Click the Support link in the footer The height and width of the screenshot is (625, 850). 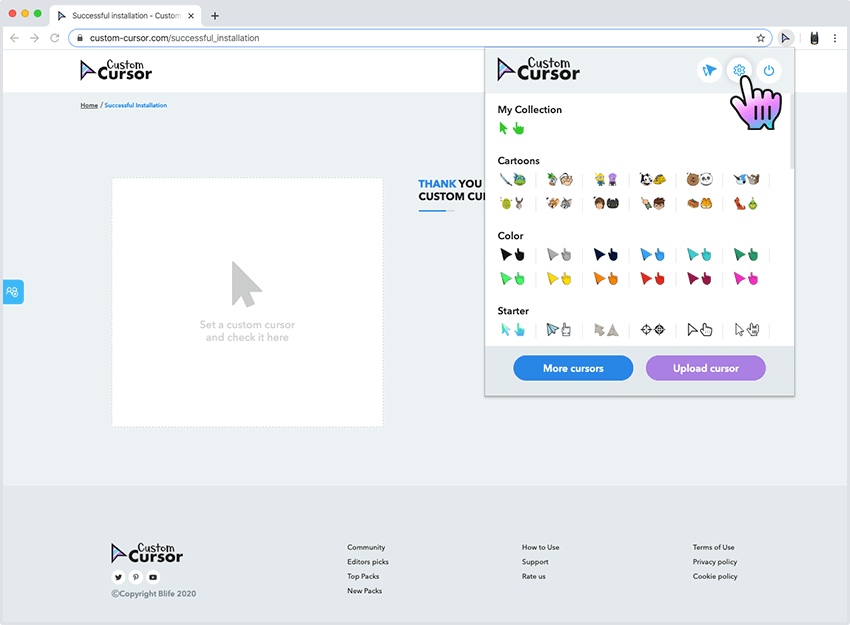click(x=535, y=562)
